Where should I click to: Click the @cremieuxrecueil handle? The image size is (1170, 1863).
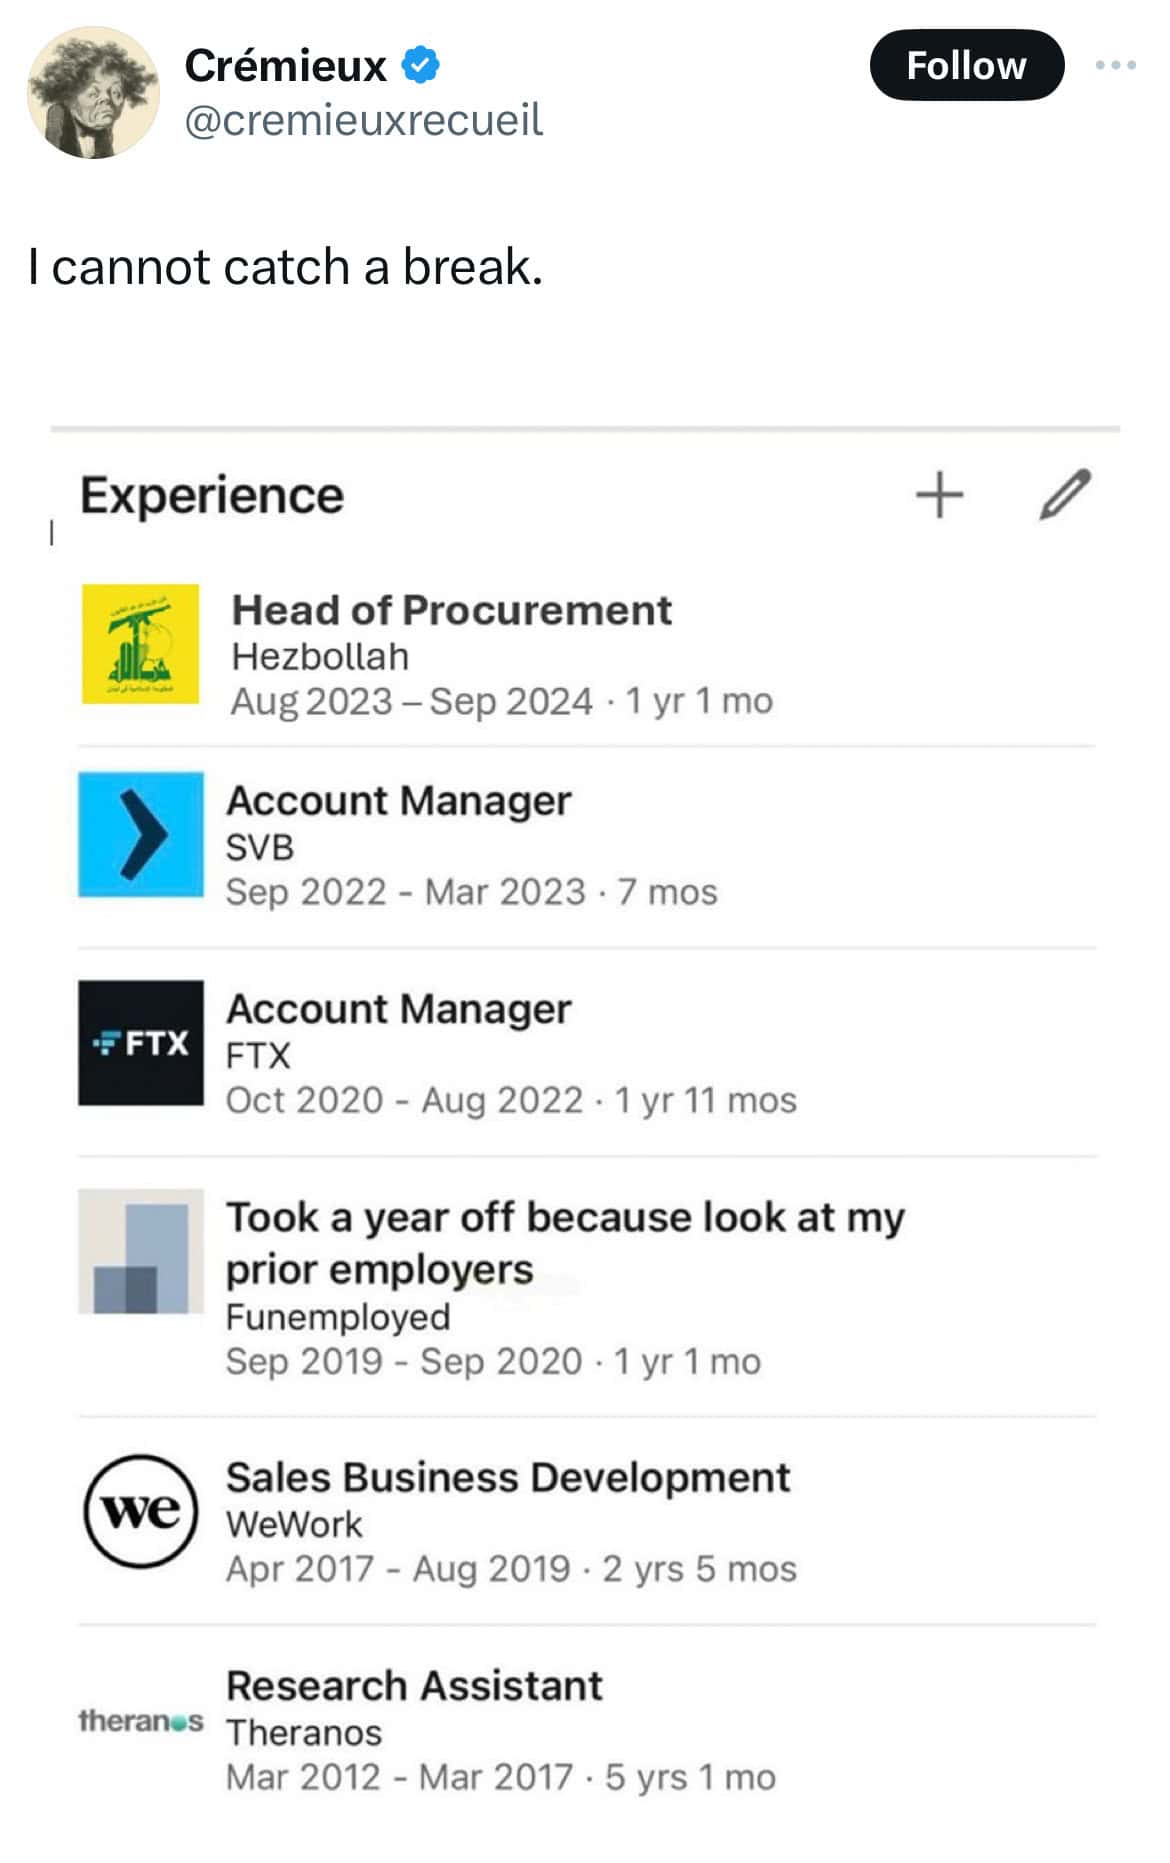(x=364, y=121)
